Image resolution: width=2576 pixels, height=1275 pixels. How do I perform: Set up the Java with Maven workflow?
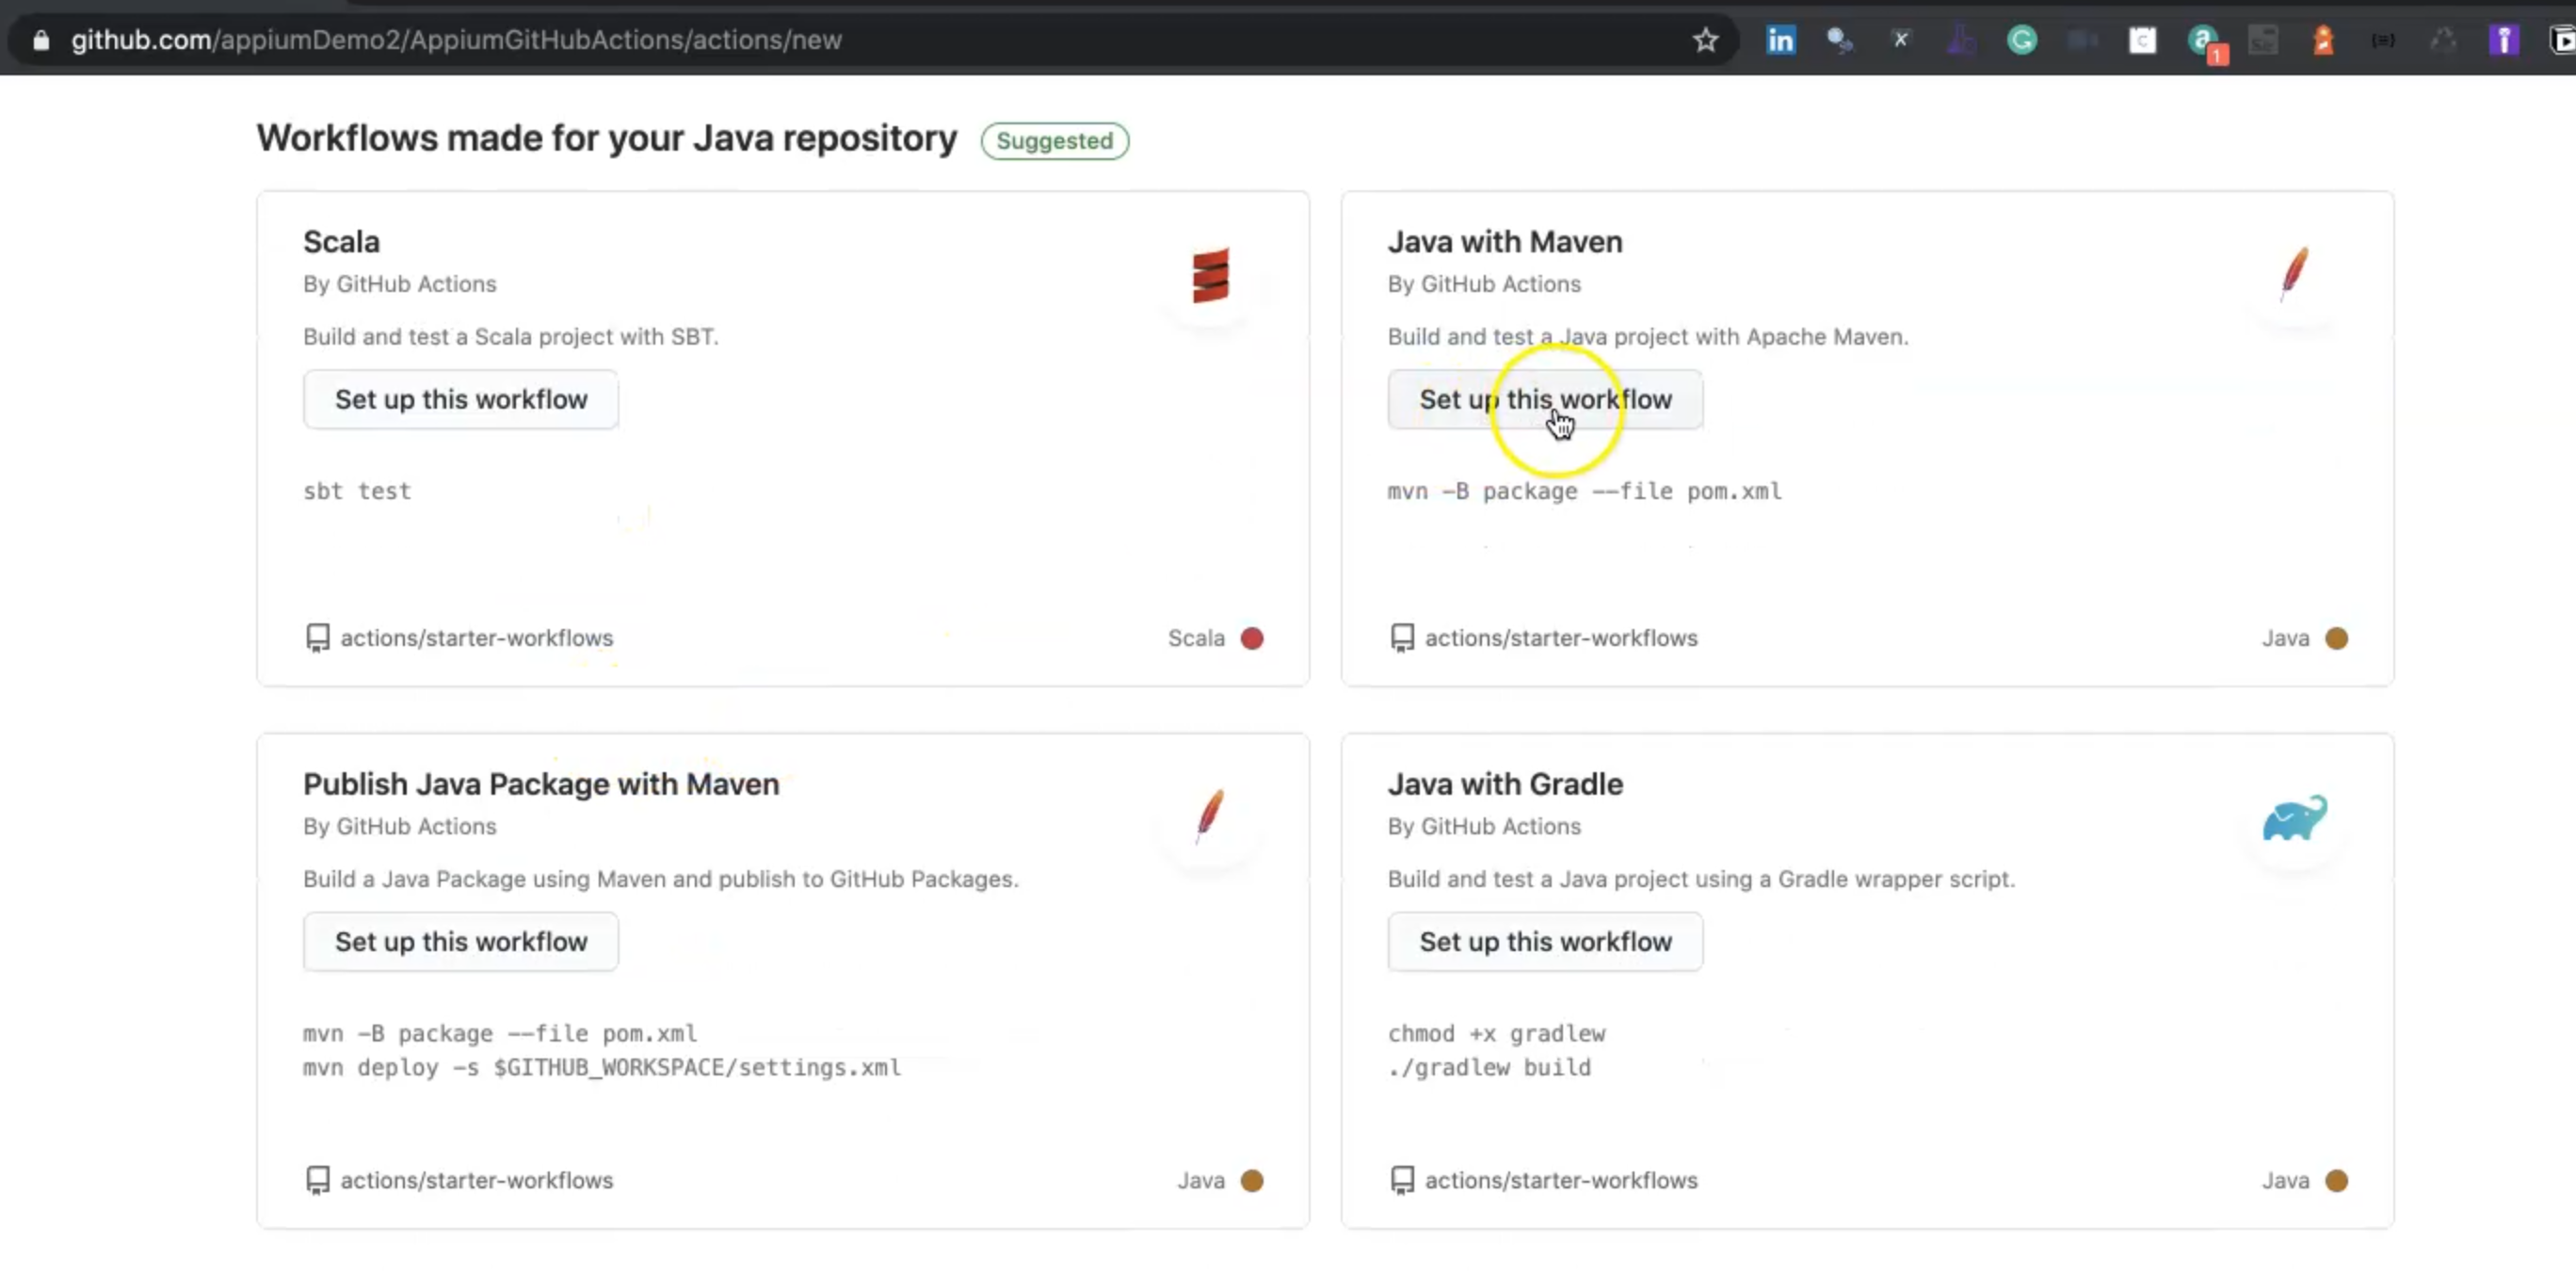pos(1545,399)
